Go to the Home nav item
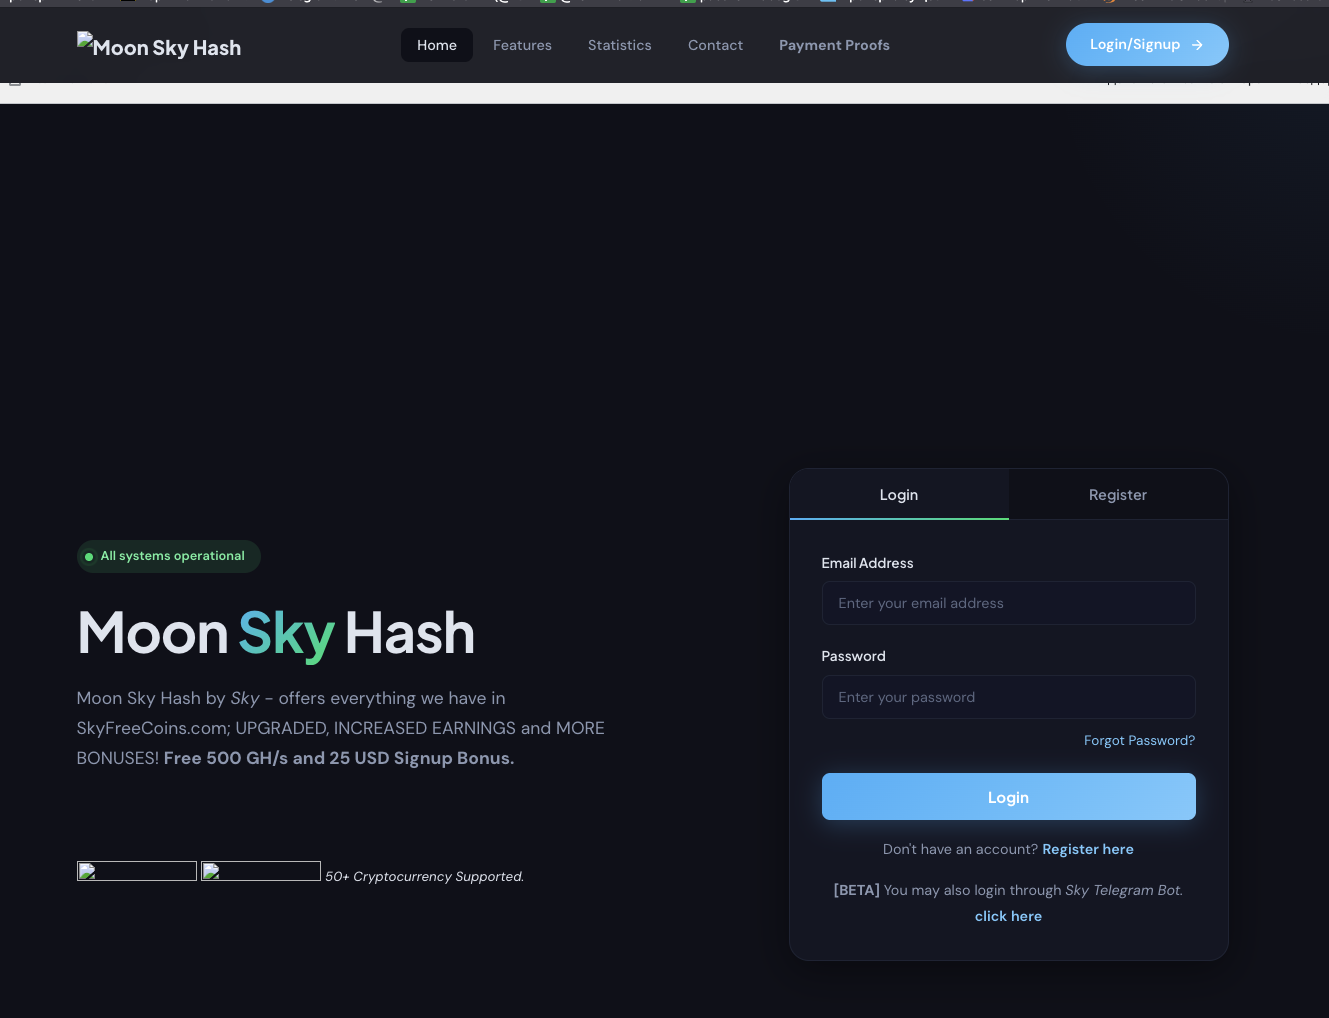The width and height of the screenshot is (1329, 1018). click(437, 45)
